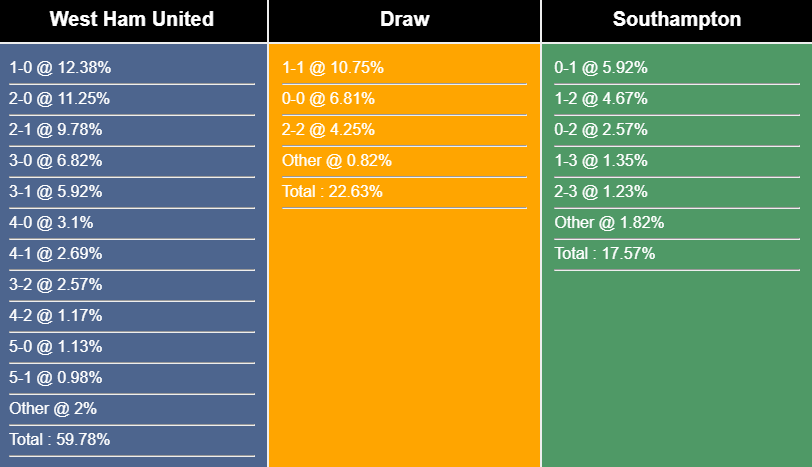The image size is (812, 467).
Task: Pick the 2-2 @ 4.25% draw
Action: pyautogui.click(x=329, y=130)
